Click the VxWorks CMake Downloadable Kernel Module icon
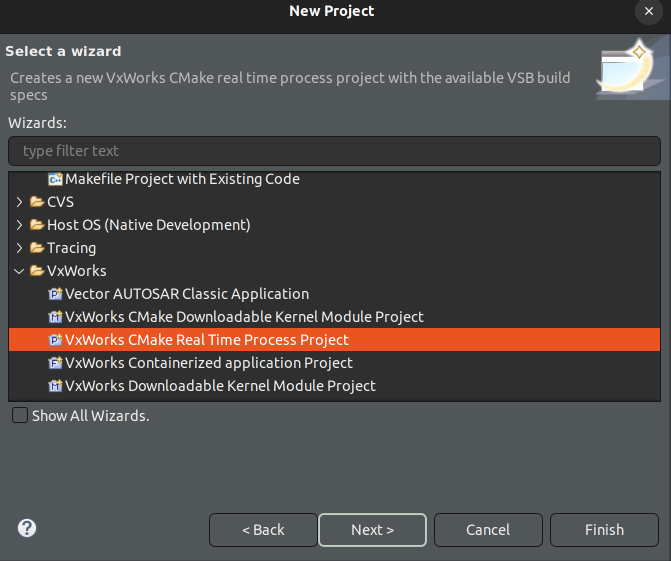The width and height of the screenshot is (671, 561). (x=55, y=318)
